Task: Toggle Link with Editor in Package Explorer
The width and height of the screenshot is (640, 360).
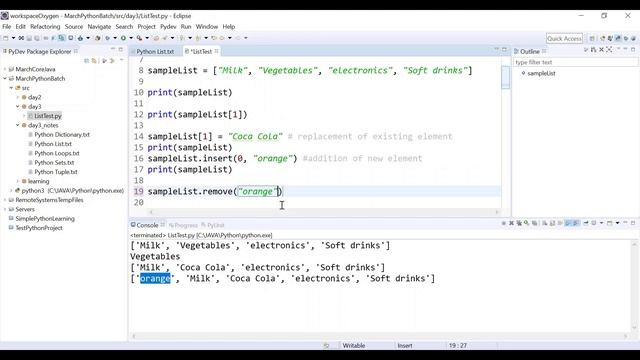Action: click(x=94, y=61)
